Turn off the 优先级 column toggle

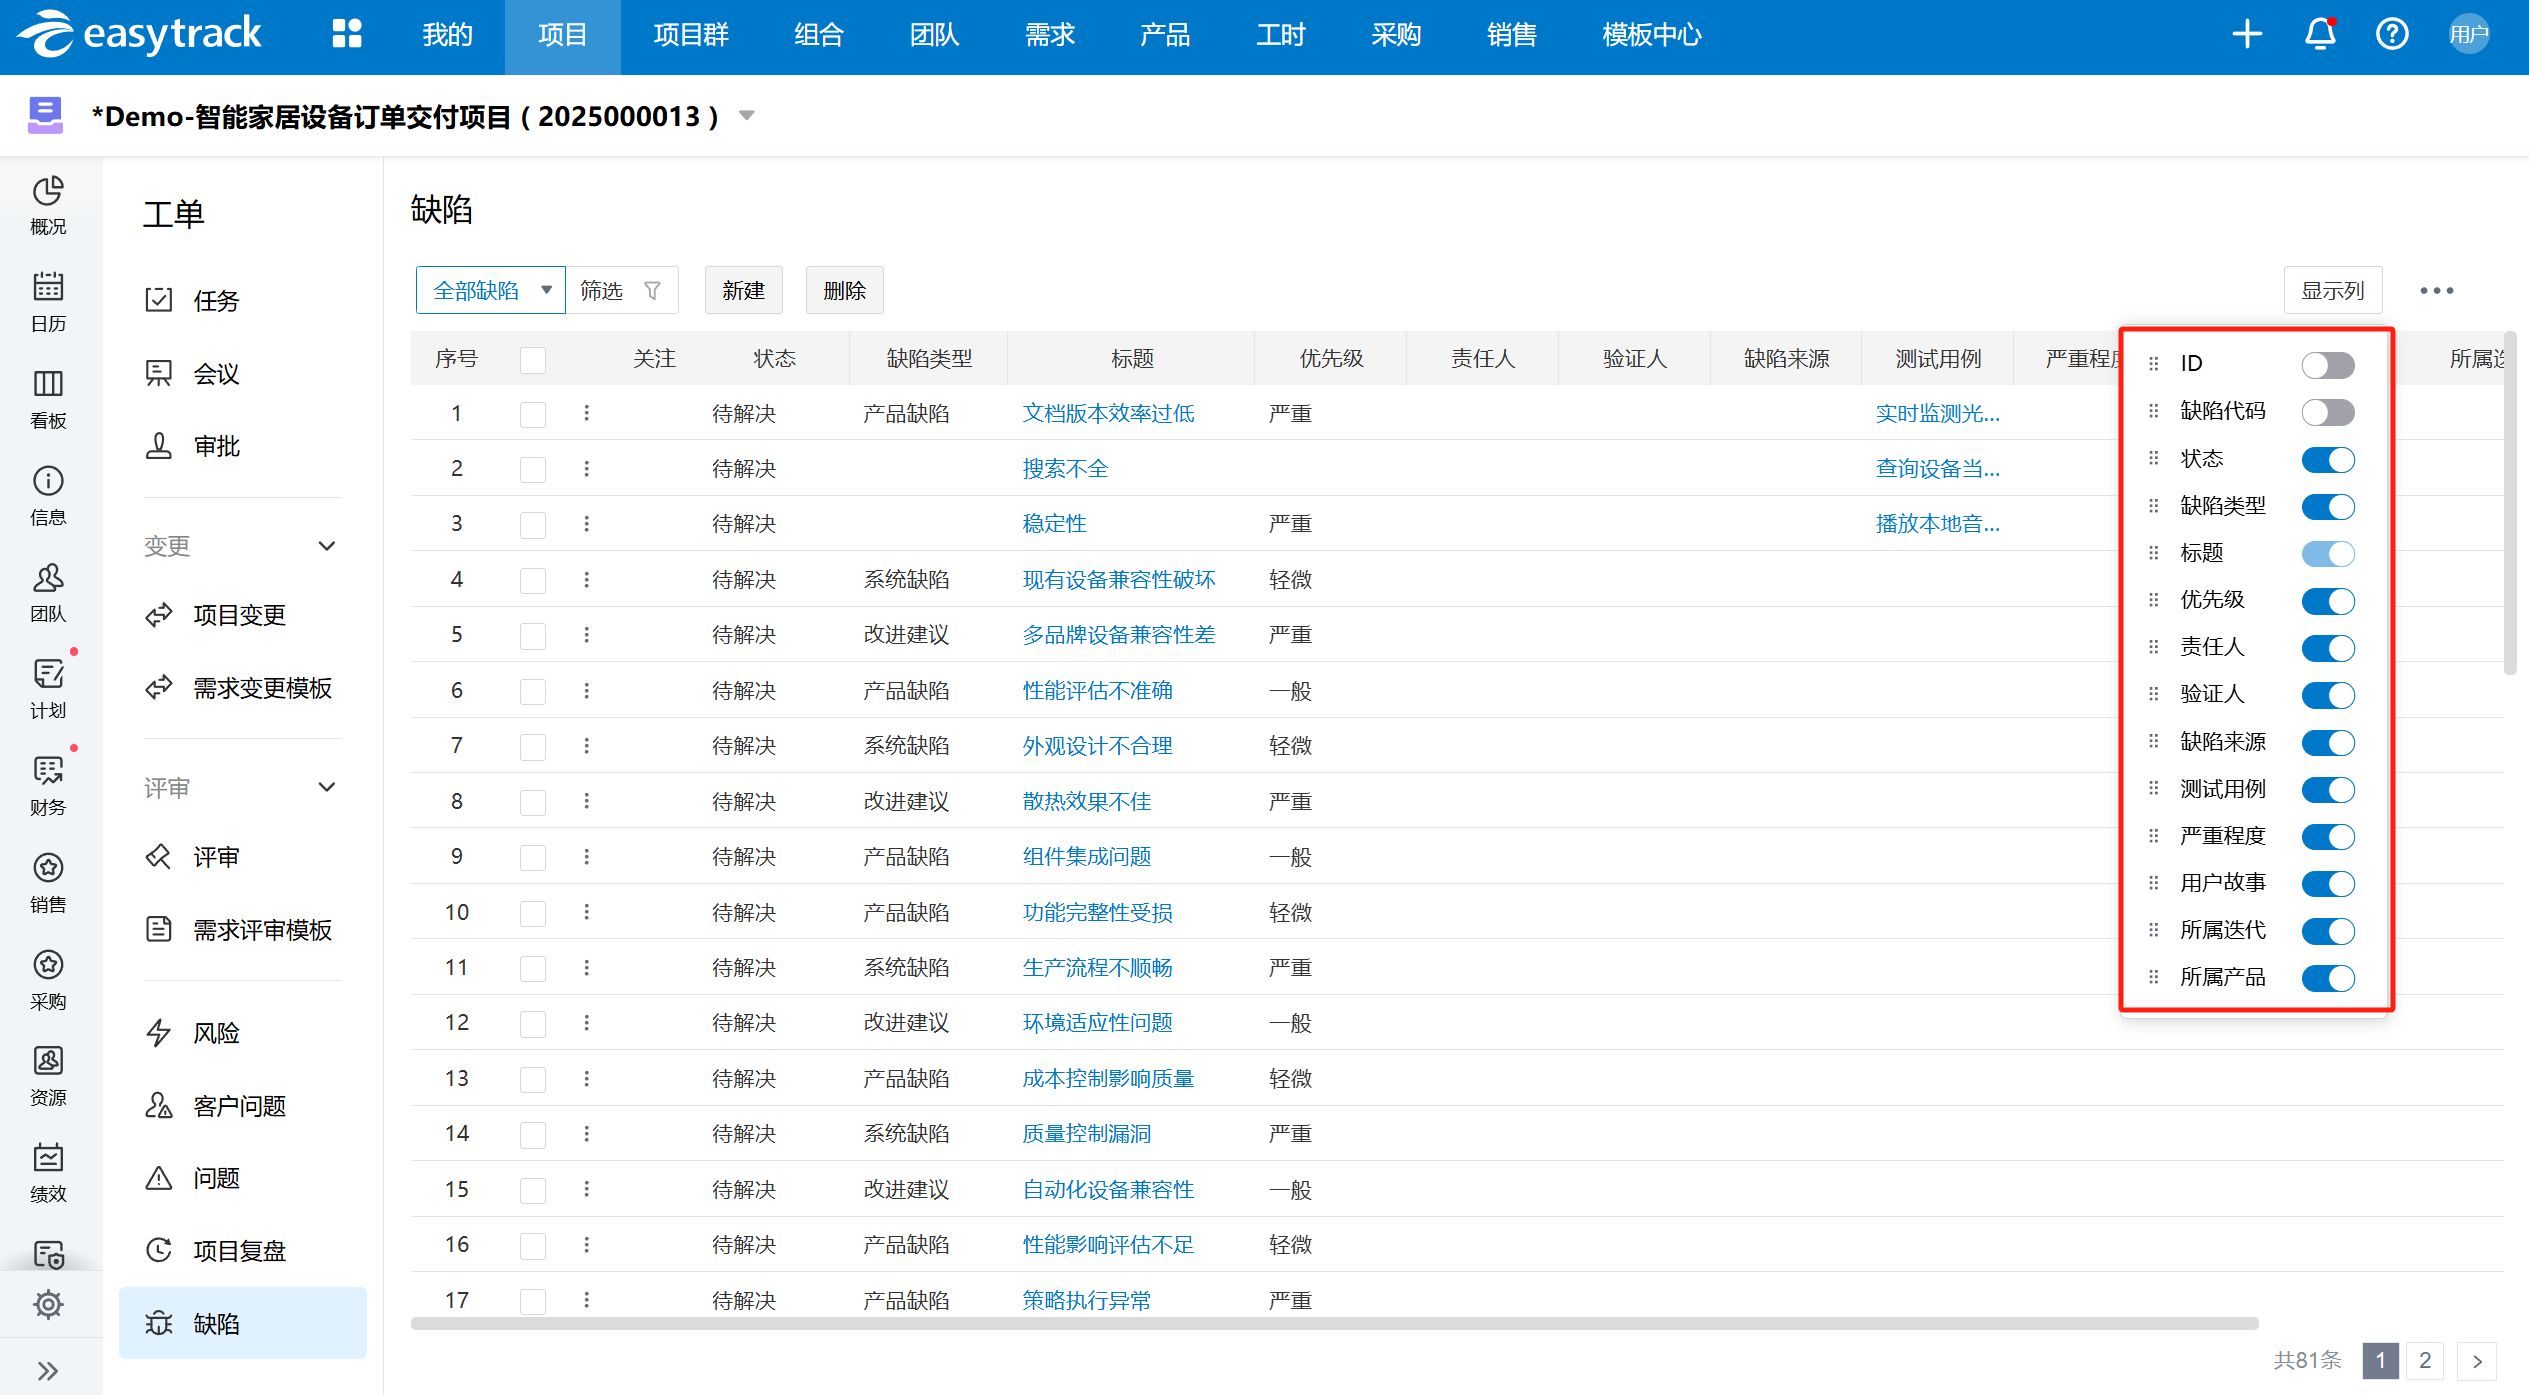click(x=2327, y=601)
